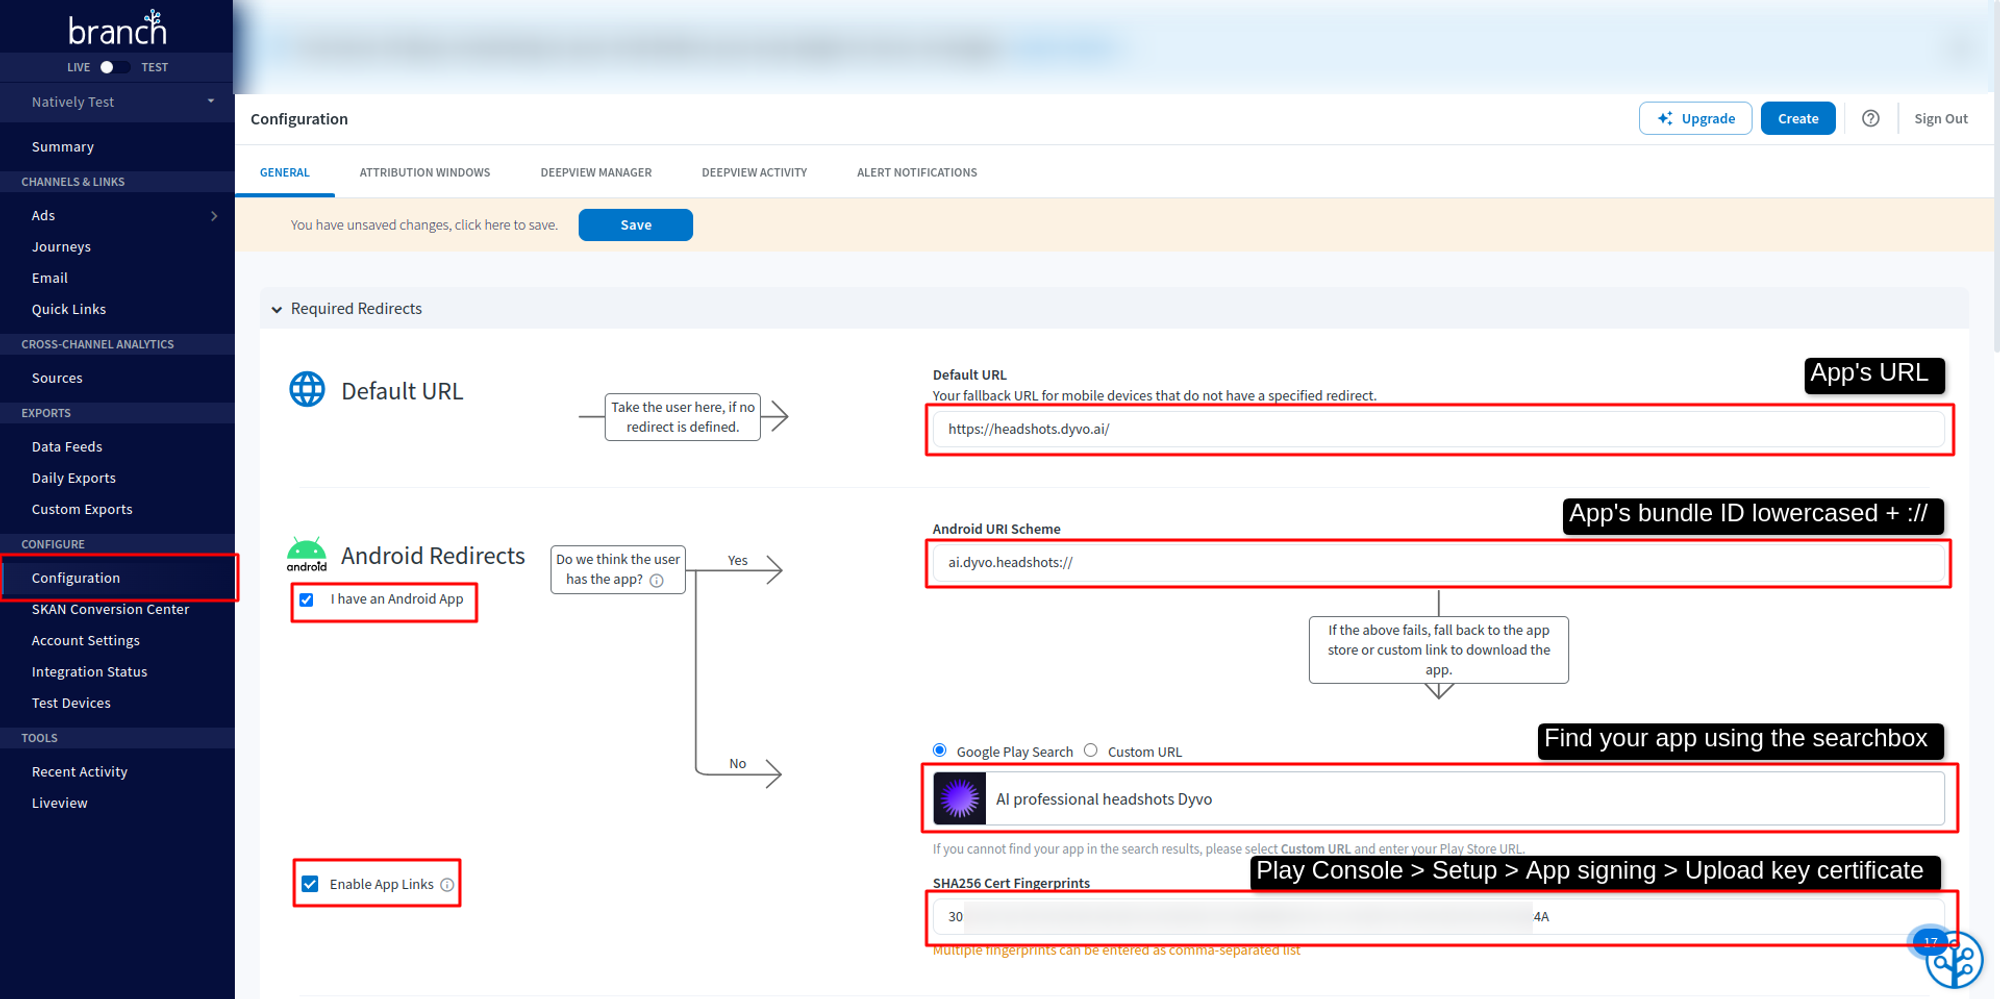2000x999 pixels.
Task: Collapse the Required Redirects section
Action: tap(277, 309)
